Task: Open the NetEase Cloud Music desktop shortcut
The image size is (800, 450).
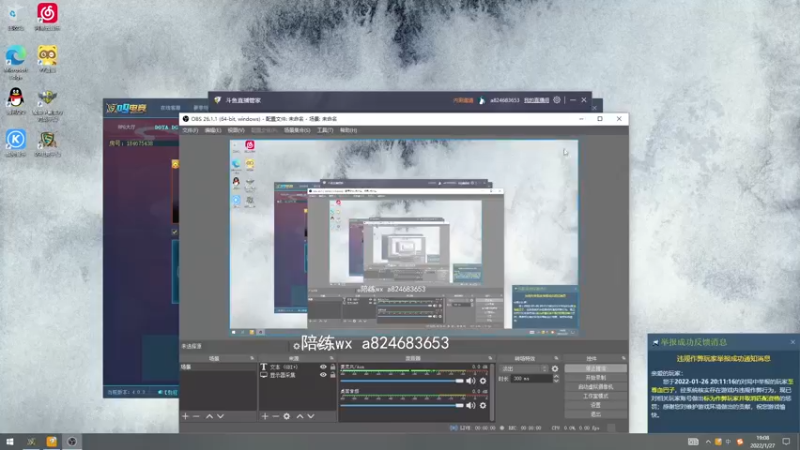Action: (47, 17)
